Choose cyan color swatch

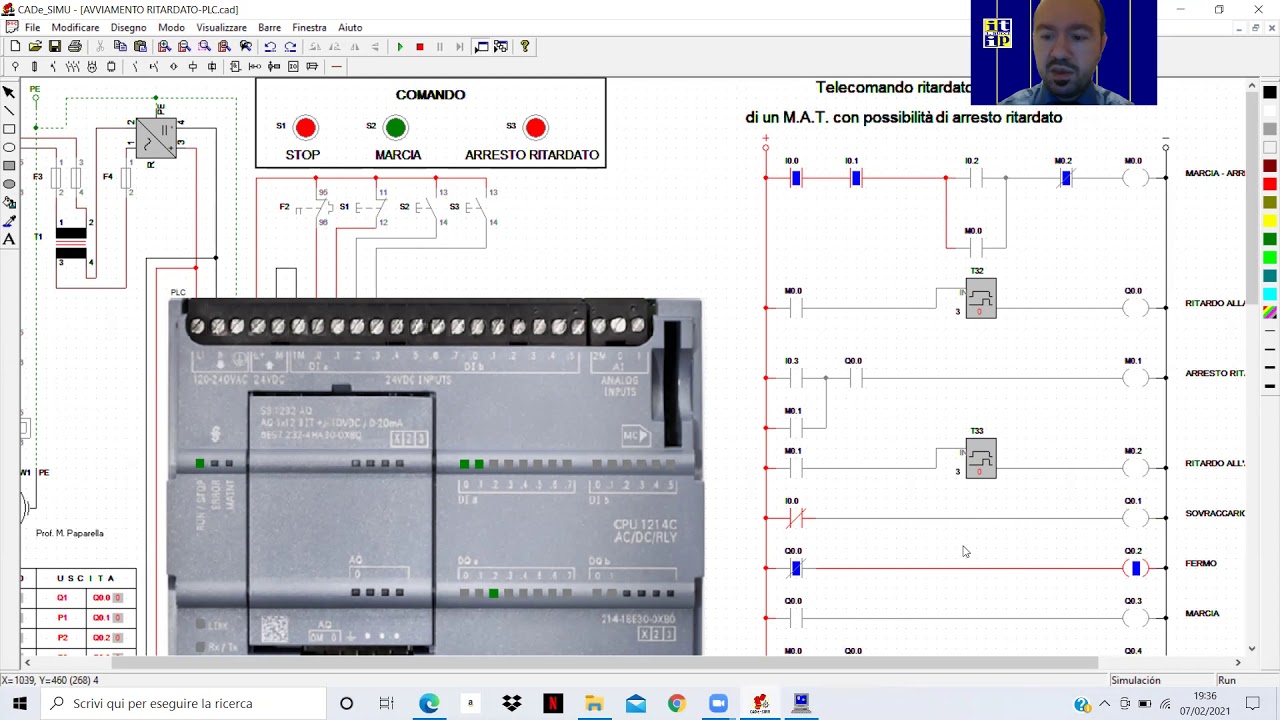[1270, 294]
